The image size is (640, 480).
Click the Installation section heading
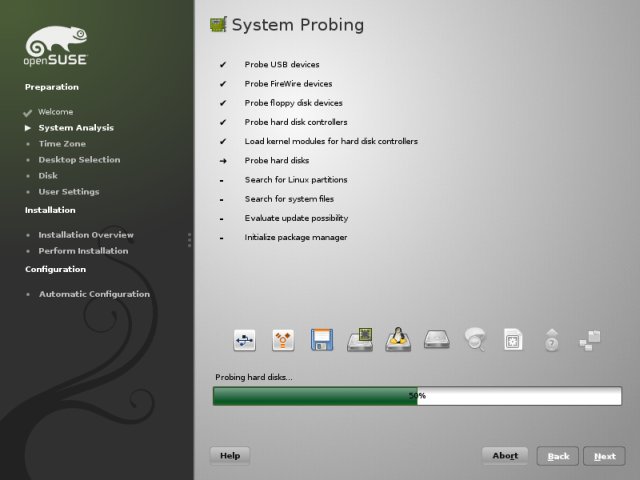(x=50, y=210)
